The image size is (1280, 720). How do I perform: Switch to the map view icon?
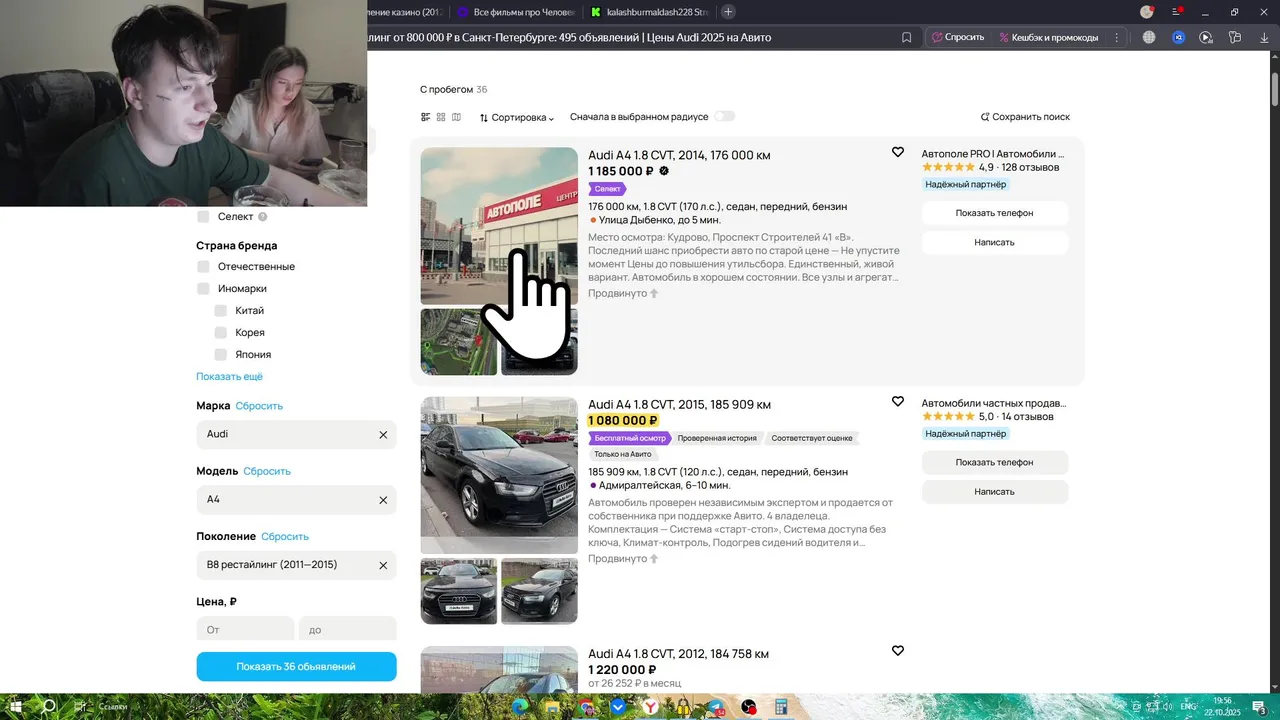(x=456, y=117)
